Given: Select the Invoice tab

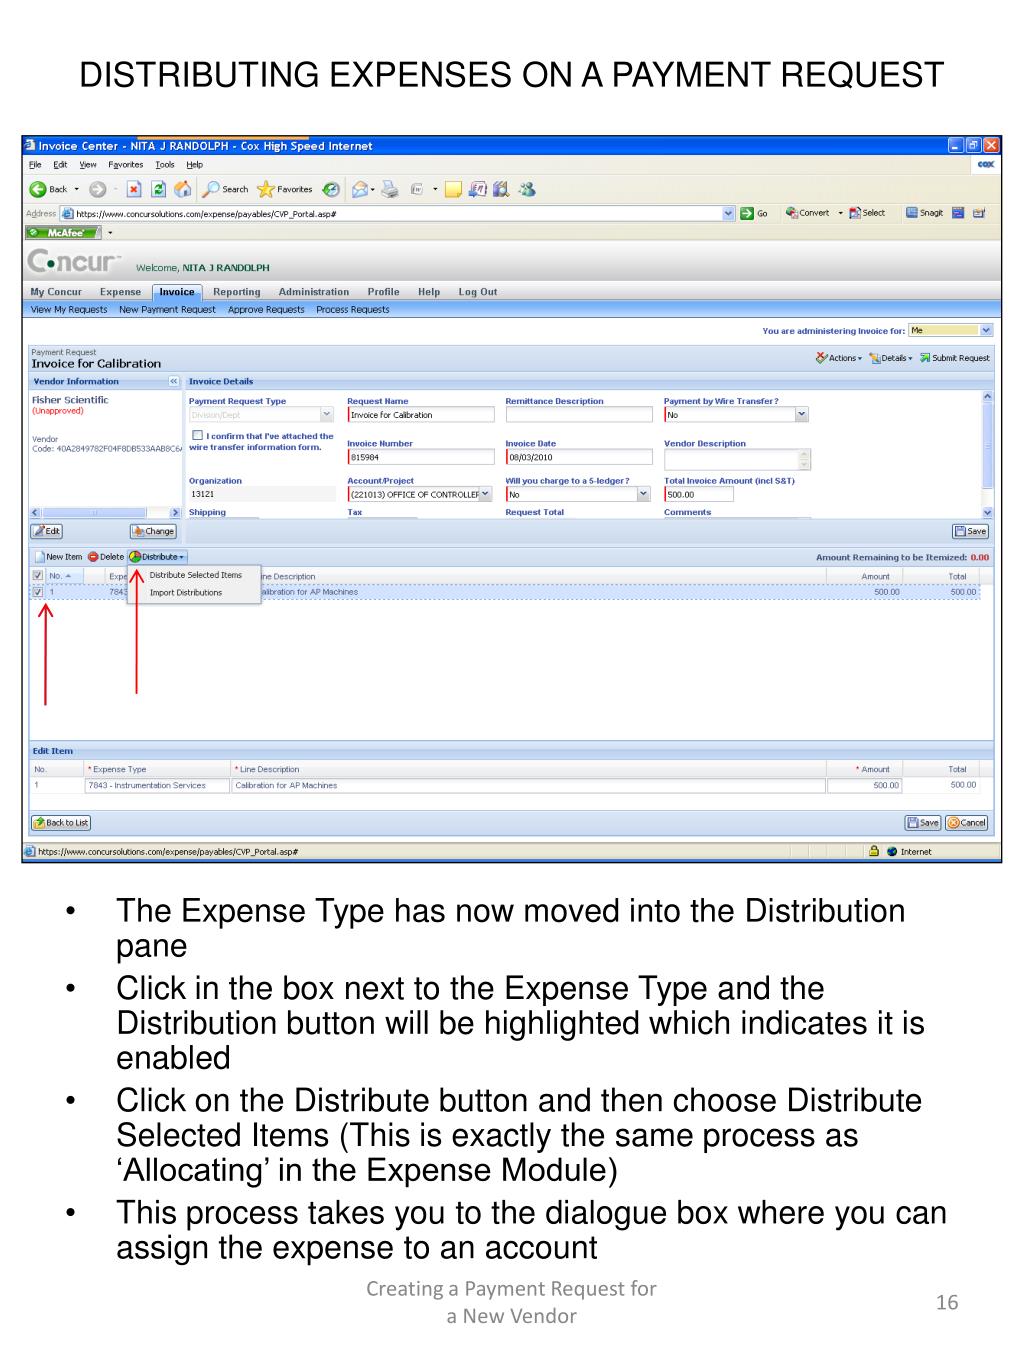Looking at the screenshot, I should click(177, 292).
